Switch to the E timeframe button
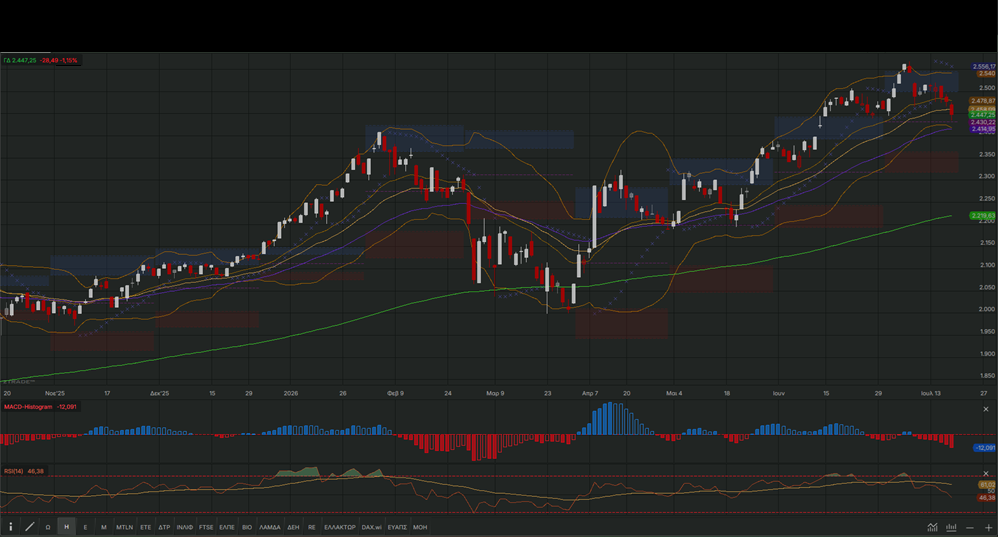Viewport: 998px width, 537px height. click(85, 527)
